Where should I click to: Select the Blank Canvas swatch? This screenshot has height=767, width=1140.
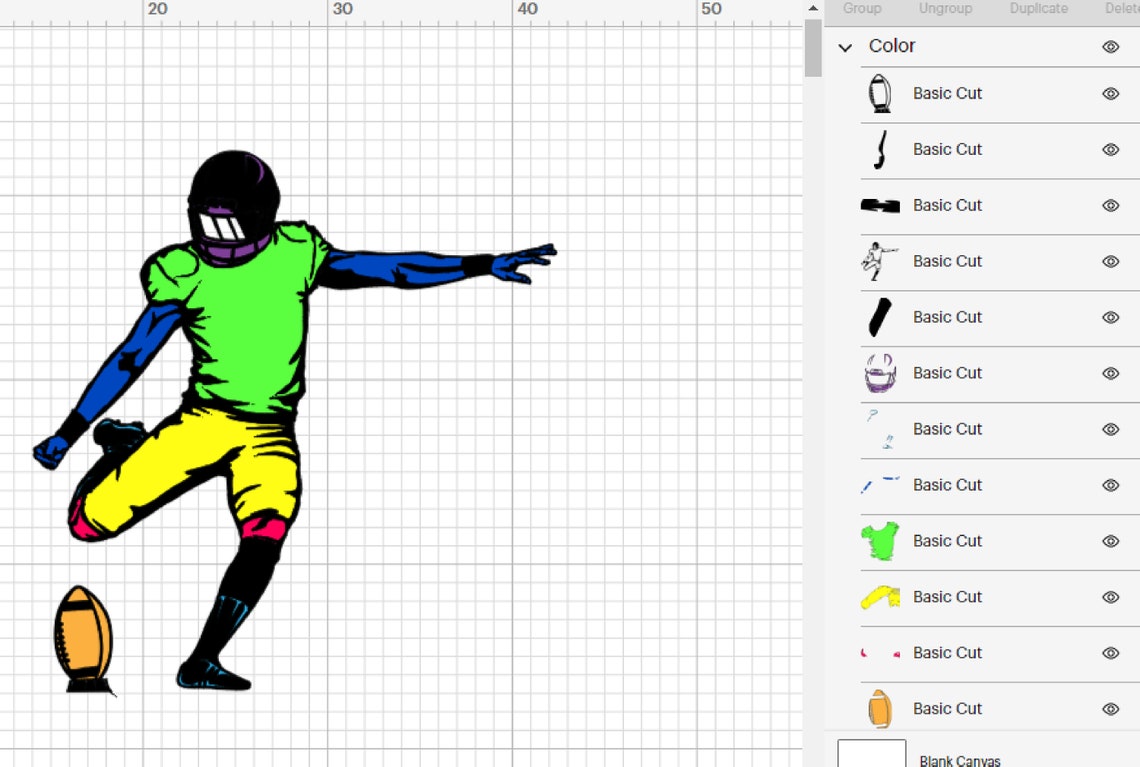click(x=871, y=753)
